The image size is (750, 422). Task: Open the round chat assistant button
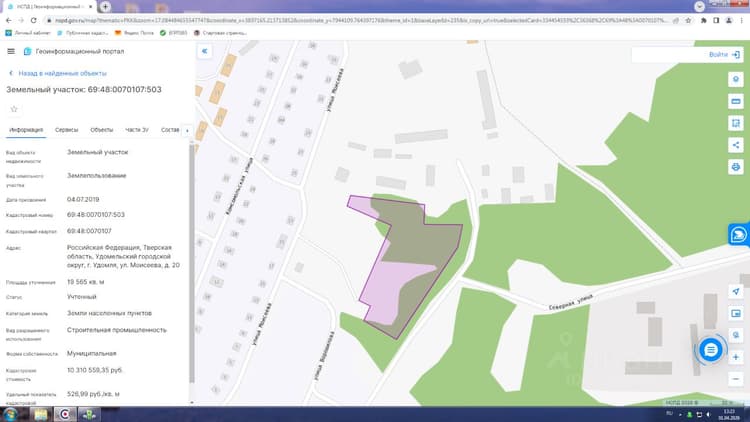(x=711, y=350)
